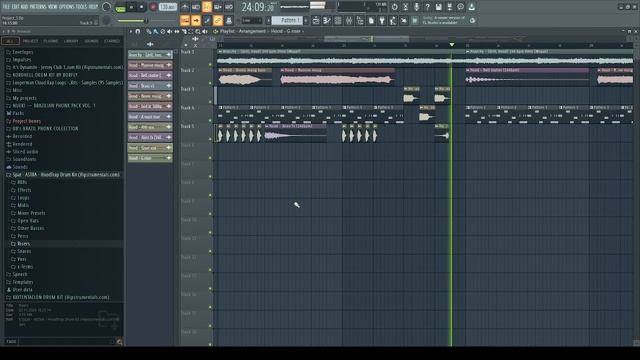Mute Track 5 using its green dot
Viewport: 640px width, 360px height.
coord(210,139)
